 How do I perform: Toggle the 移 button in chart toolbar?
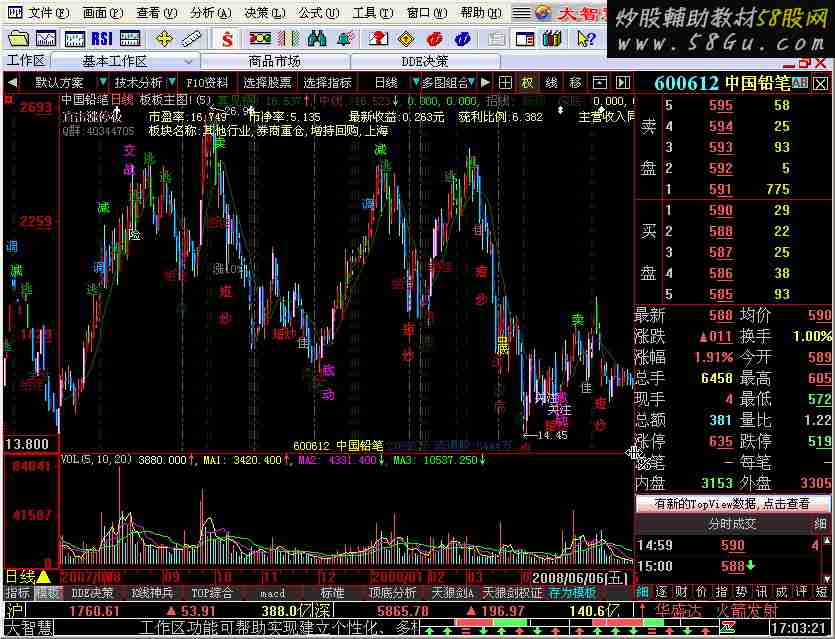pos(576,83)
